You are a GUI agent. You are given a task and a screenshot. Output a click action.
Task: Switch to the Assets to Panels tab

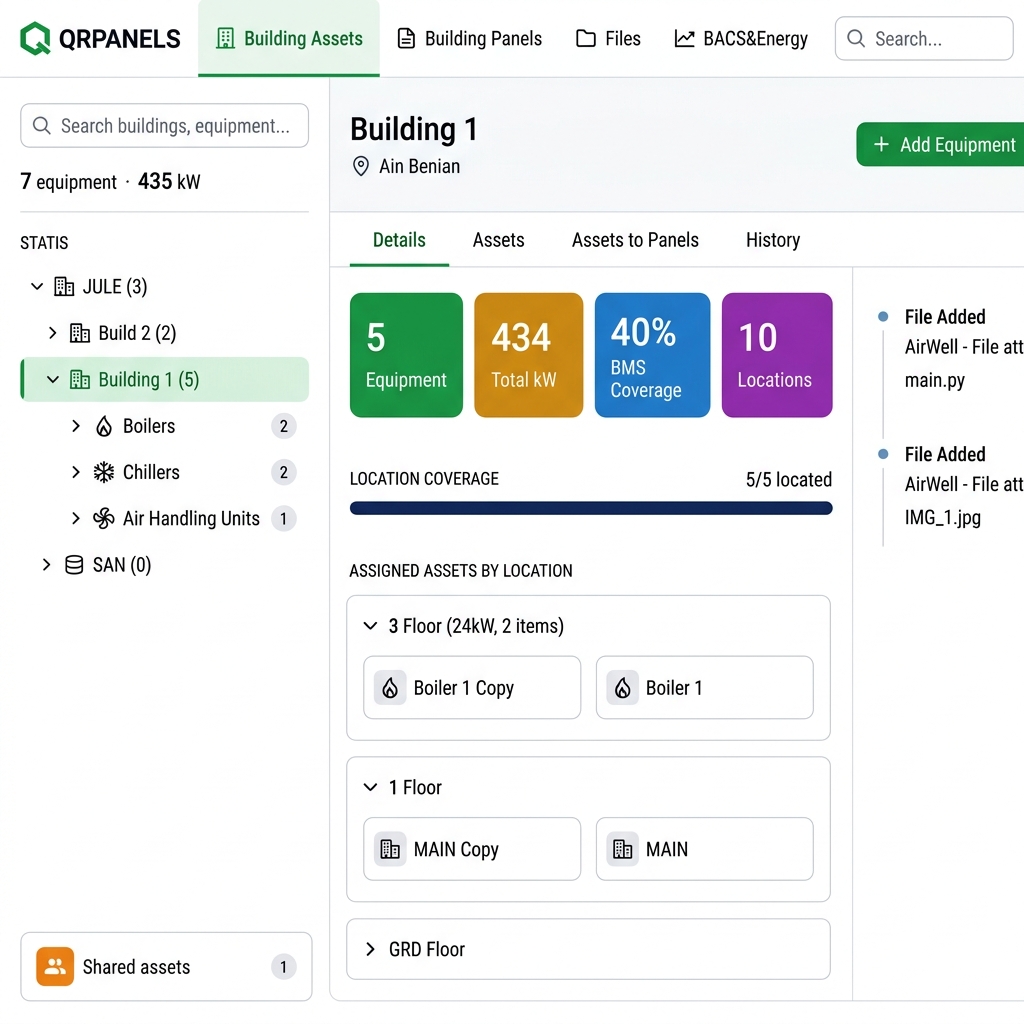635,240
